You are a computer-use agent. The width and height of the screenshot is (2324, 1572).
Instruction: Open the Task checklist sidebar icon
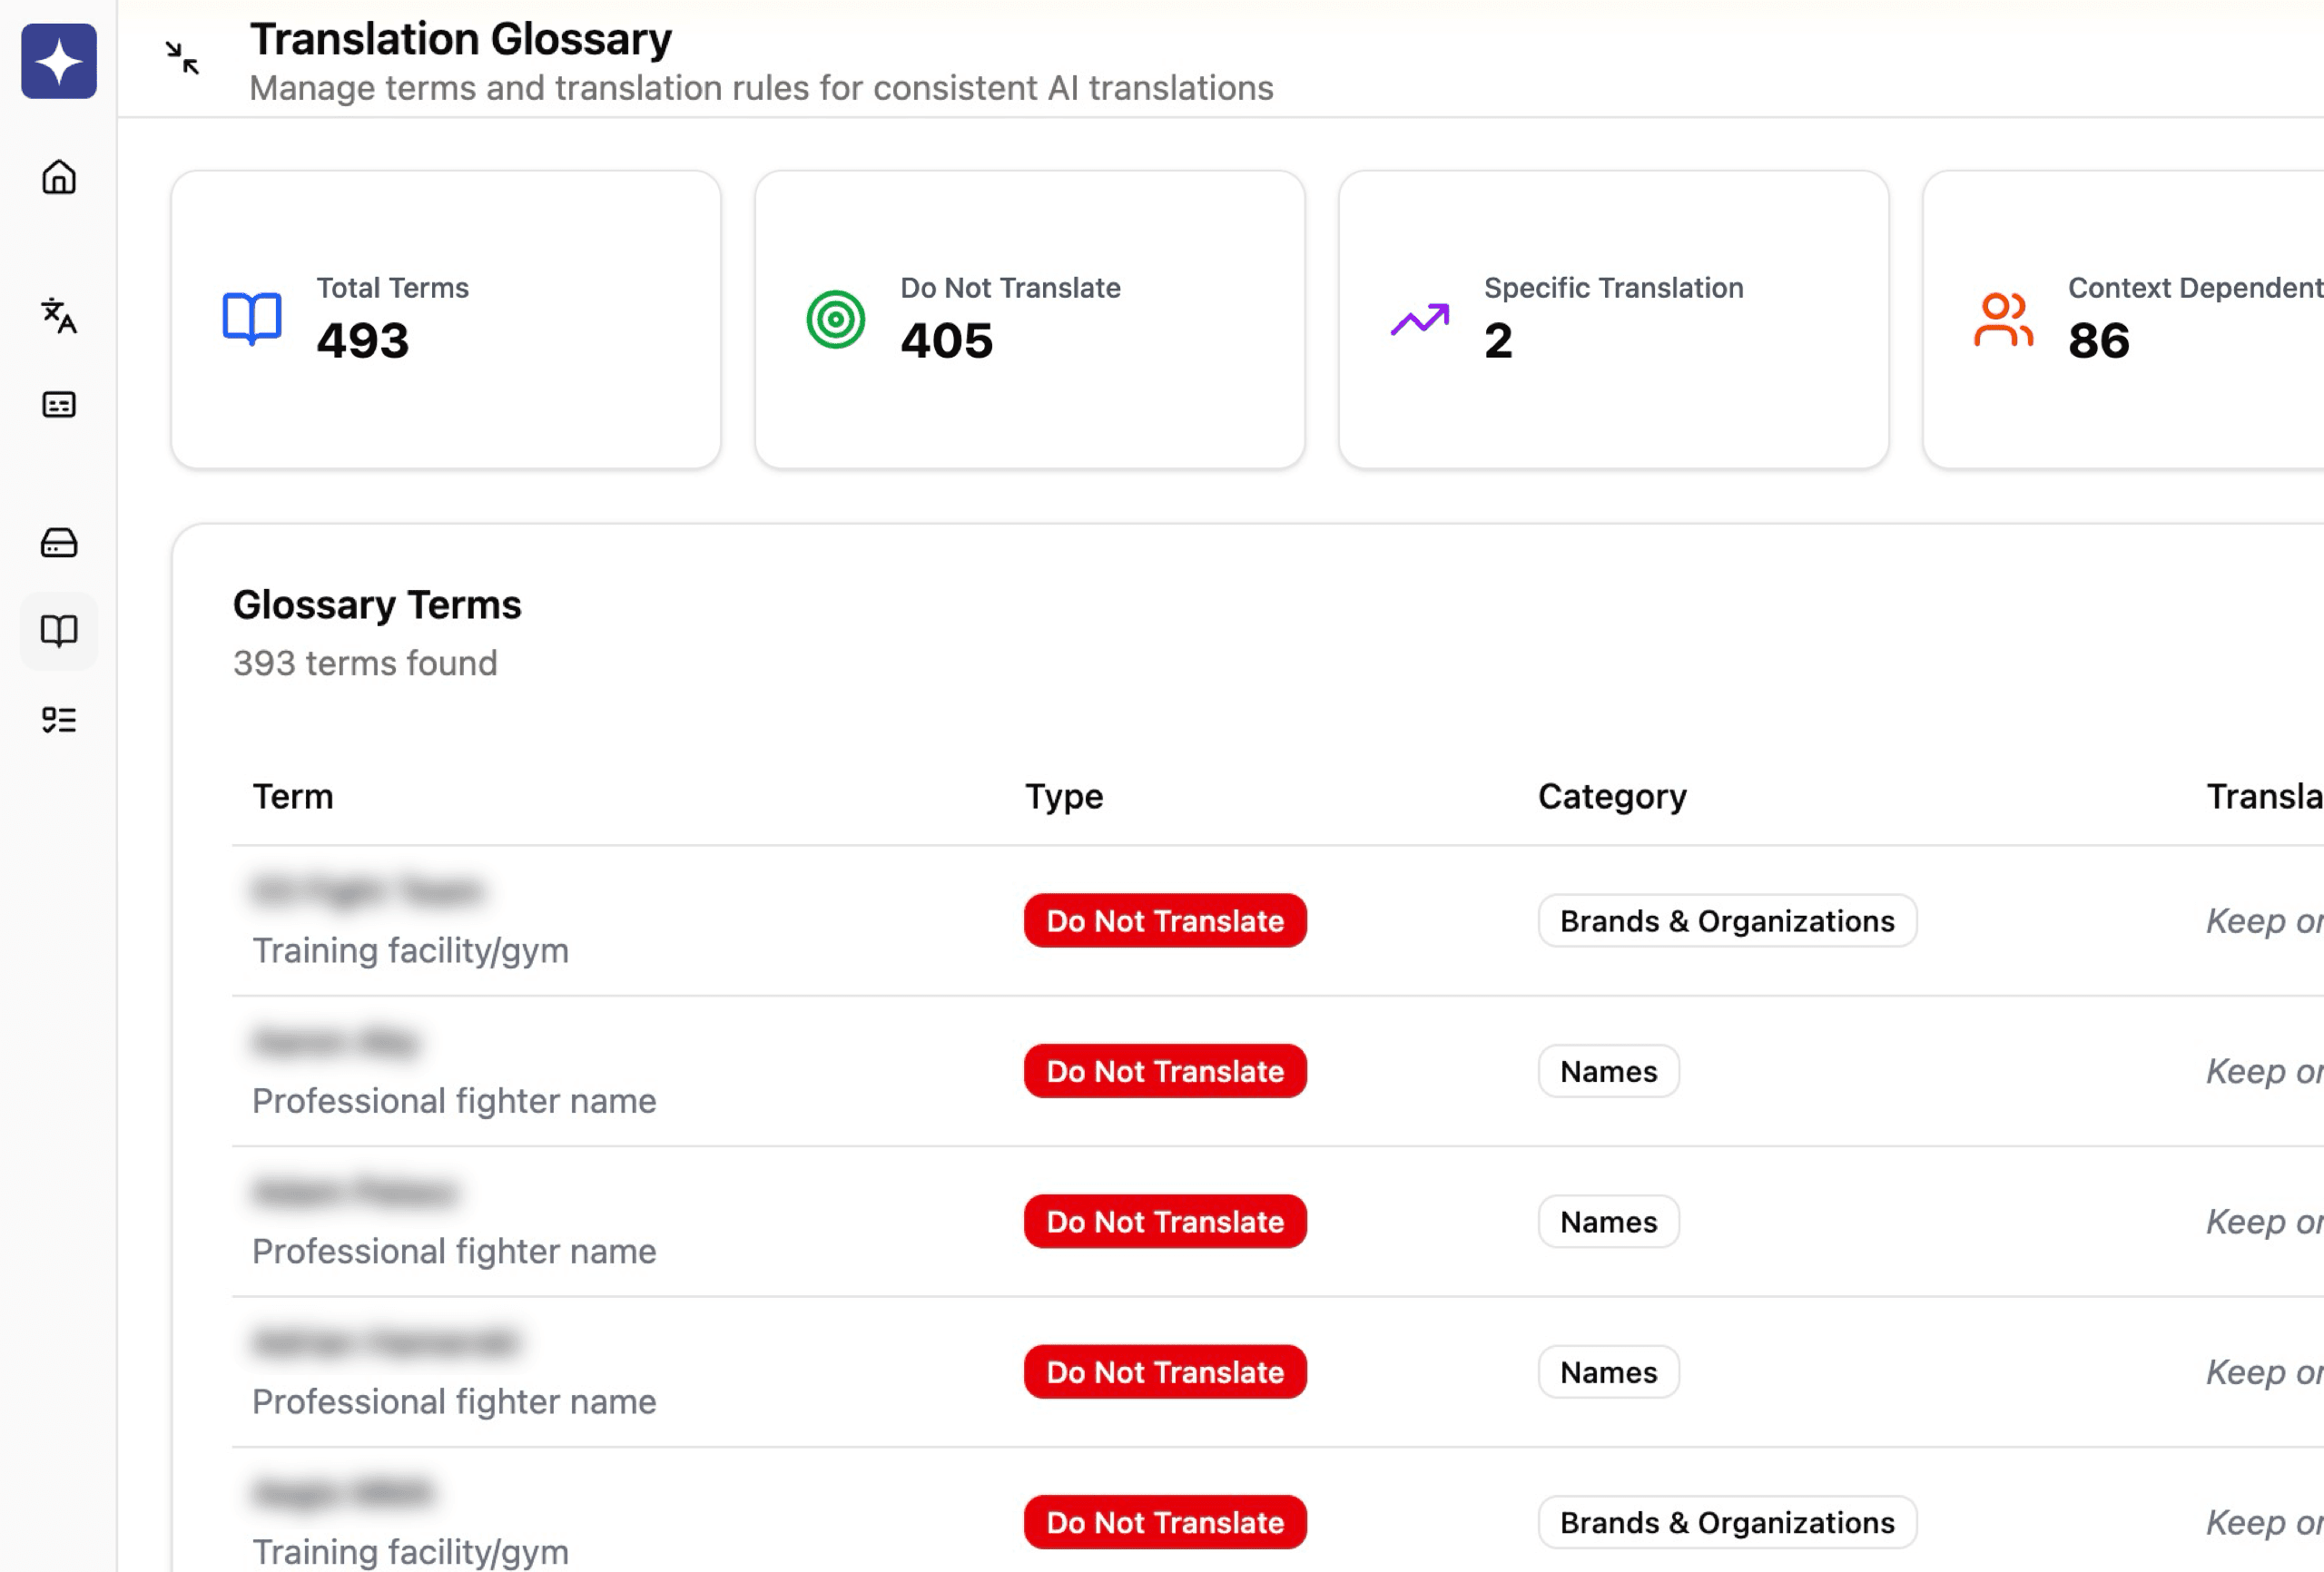click(x=59, y=720)
